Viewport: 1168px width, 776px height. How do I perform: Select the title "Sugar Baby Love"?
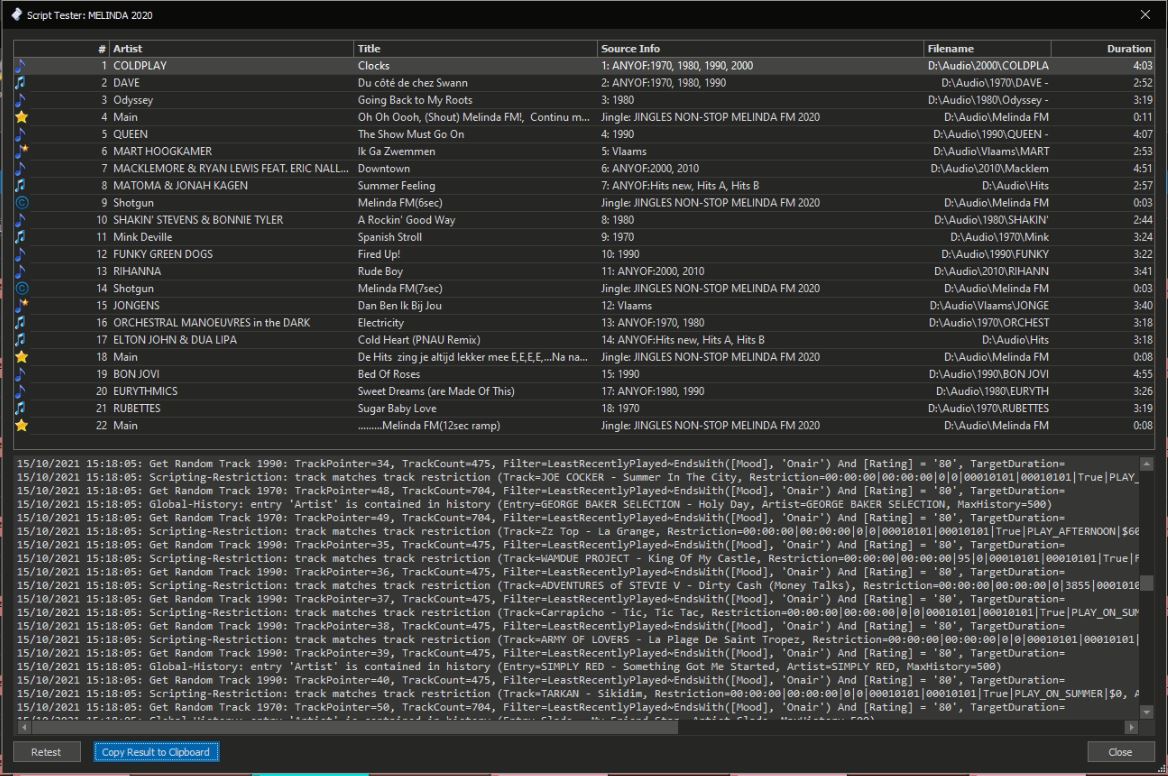click(397, 408)
